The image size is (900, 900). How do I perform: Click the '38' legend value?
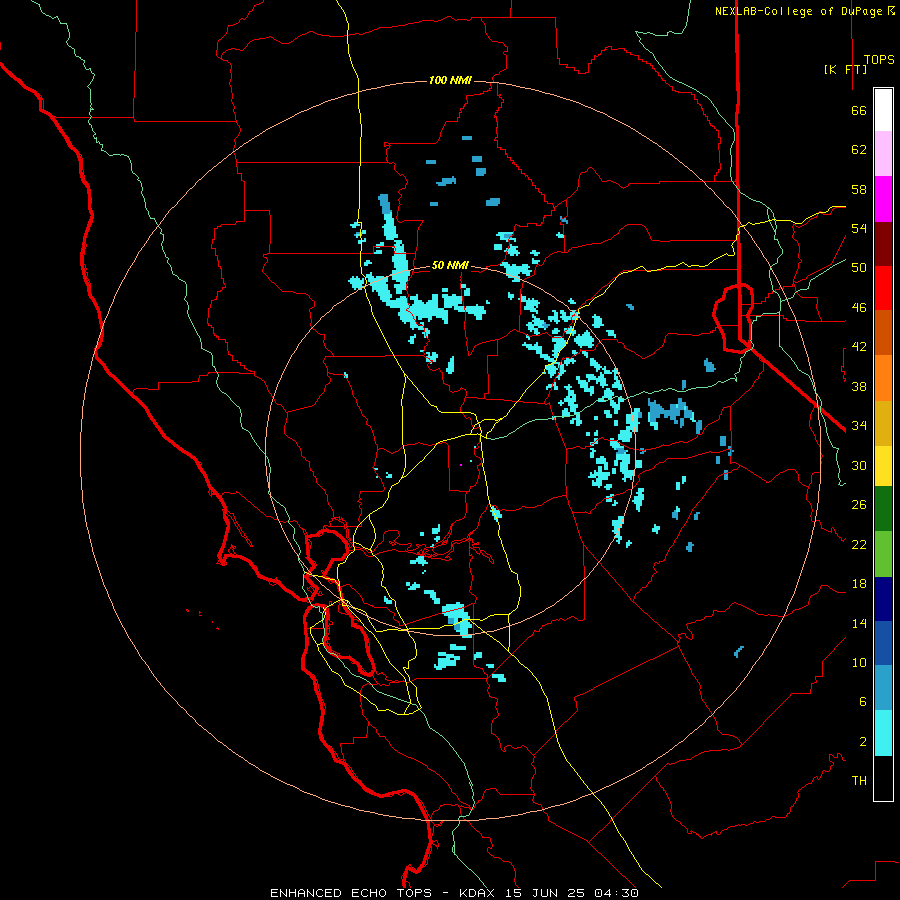coord(859,386)
